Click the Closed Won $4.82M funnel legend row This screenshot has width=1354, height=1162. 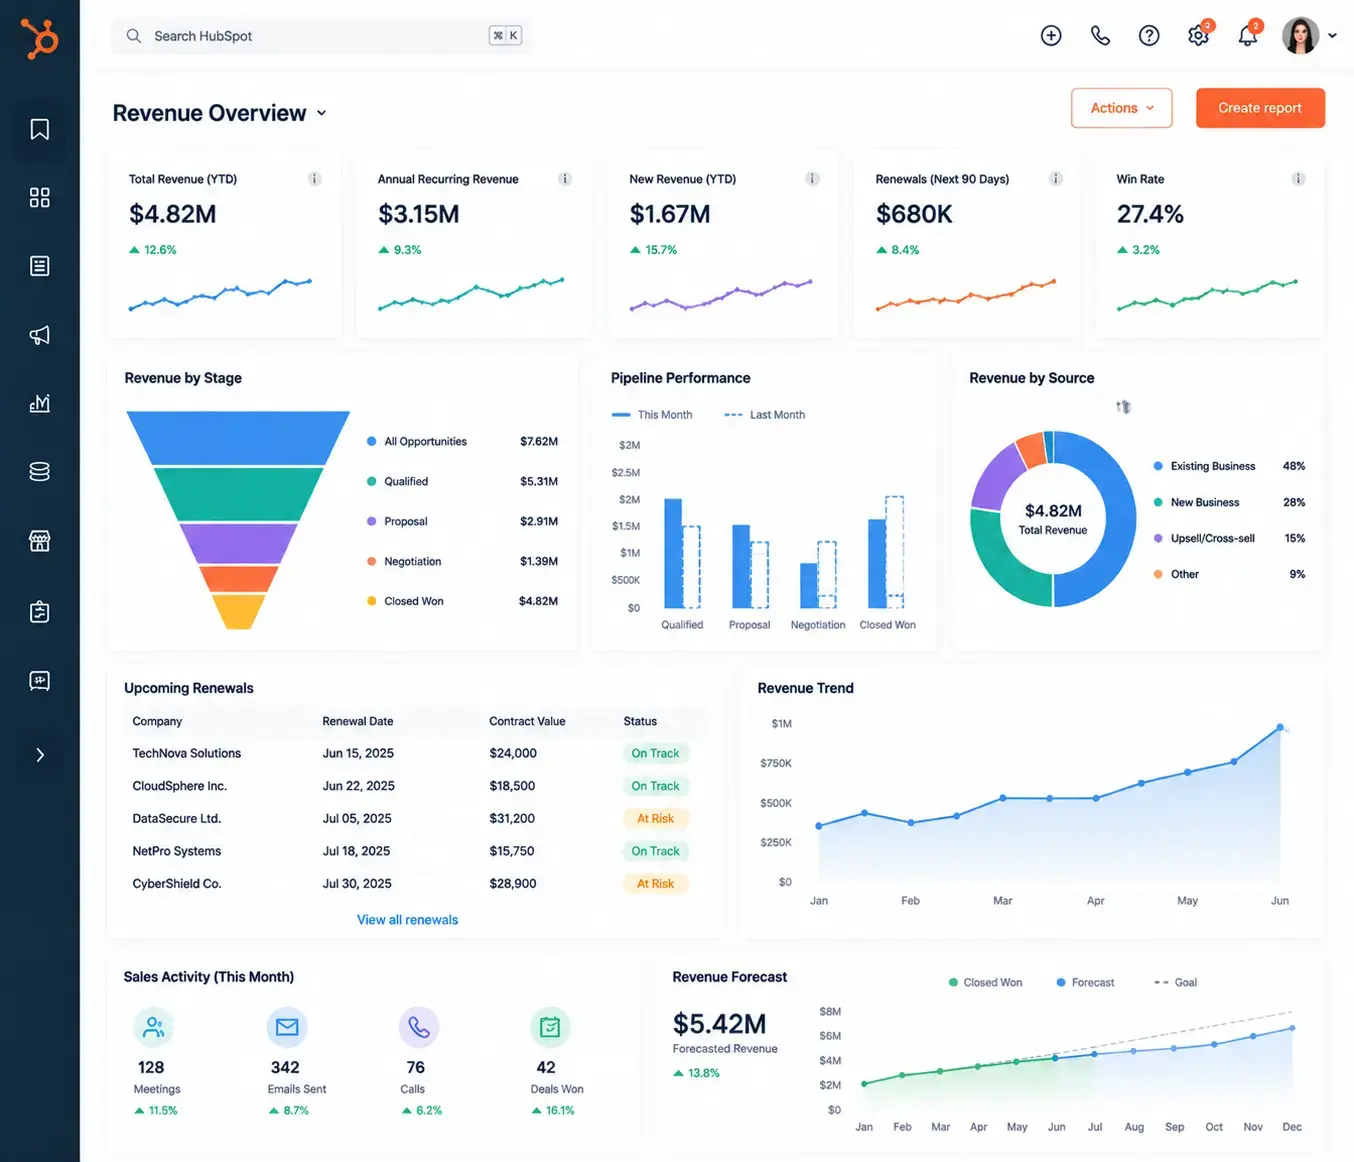click(462, 601)
